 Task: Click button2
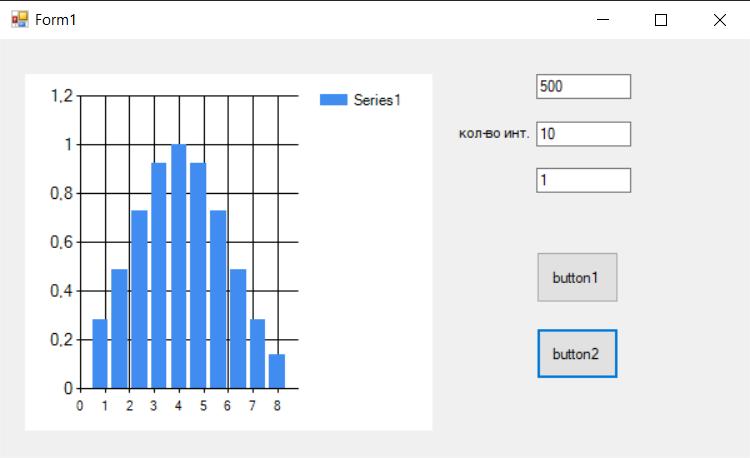coord(577,354)
